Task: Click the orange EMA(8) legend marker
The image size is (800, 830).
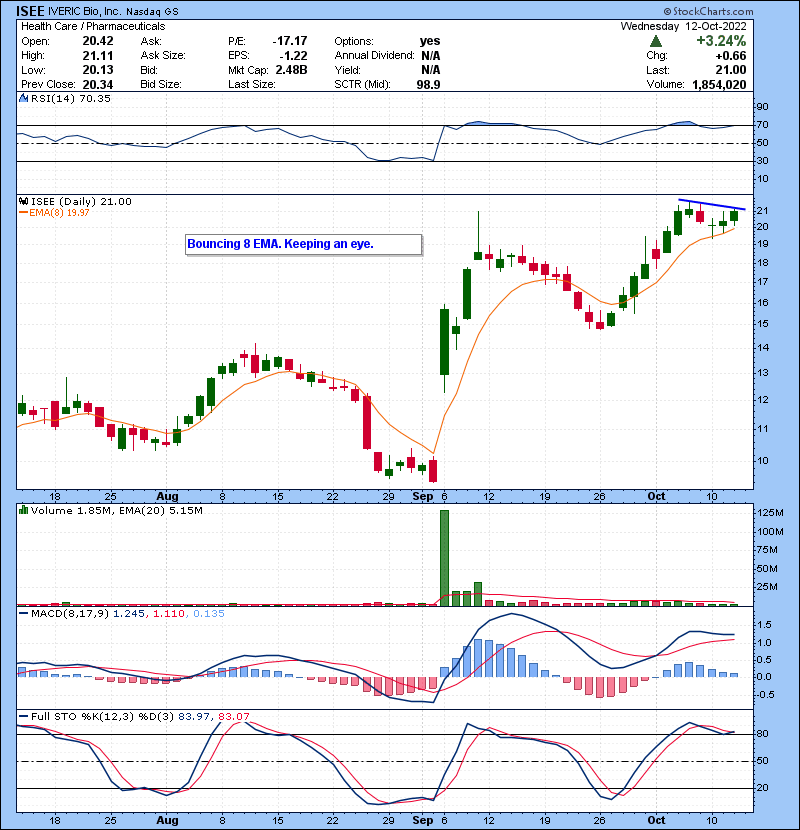Action: 23,212
